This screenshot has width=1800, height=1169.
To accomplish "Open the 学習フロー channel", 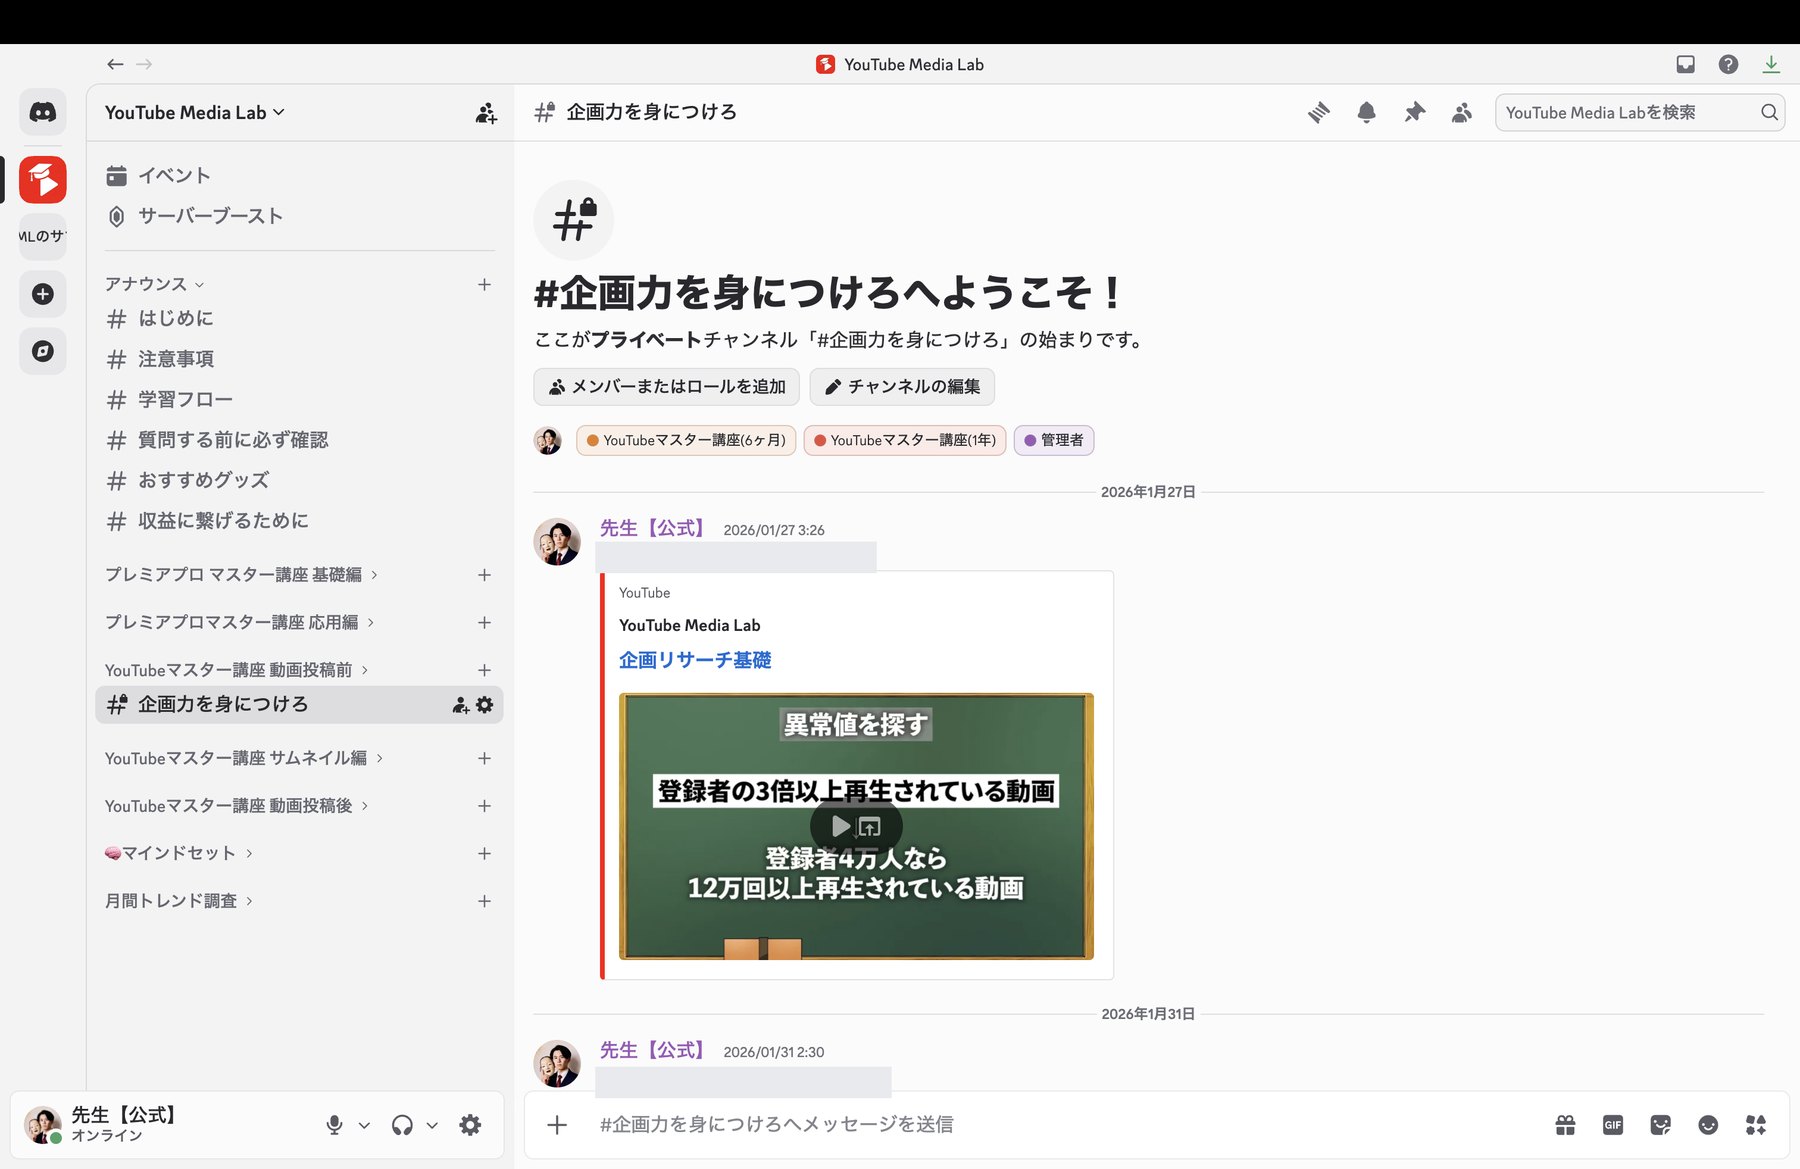I will point(299,400).
